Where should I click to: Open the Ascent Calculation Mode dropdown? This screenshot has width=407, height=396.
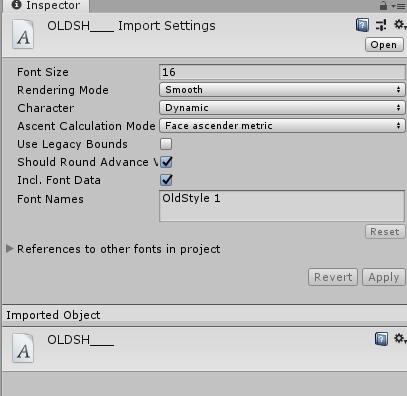[x=282, y=126]
